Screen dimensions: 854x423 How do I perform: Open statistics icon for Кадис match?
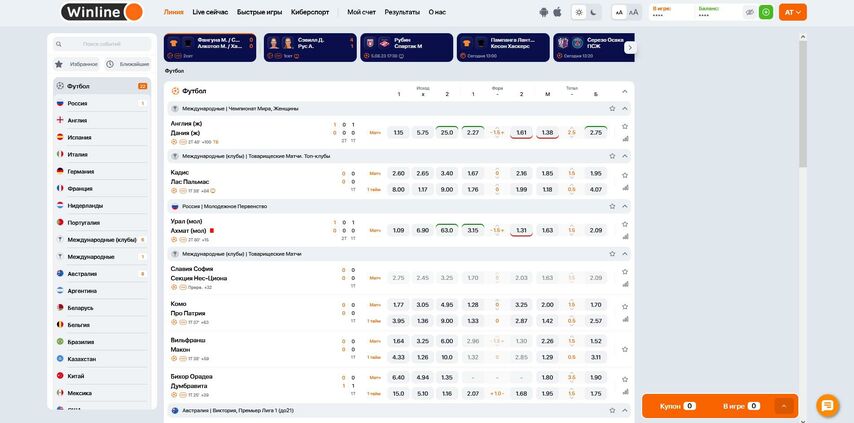(x=625, y=188)
